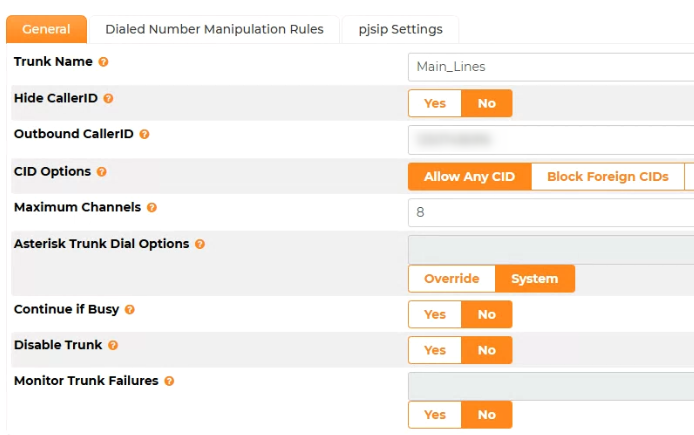Select Block Foreign CIDs option
694x435 pixels.
coord(608,177)
